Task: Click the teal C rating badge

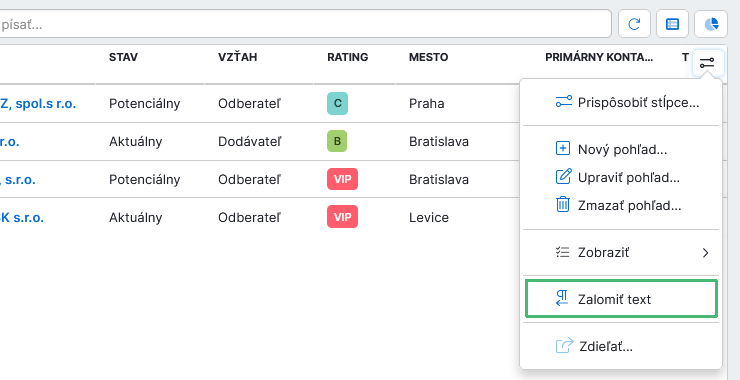Action: 337,103
